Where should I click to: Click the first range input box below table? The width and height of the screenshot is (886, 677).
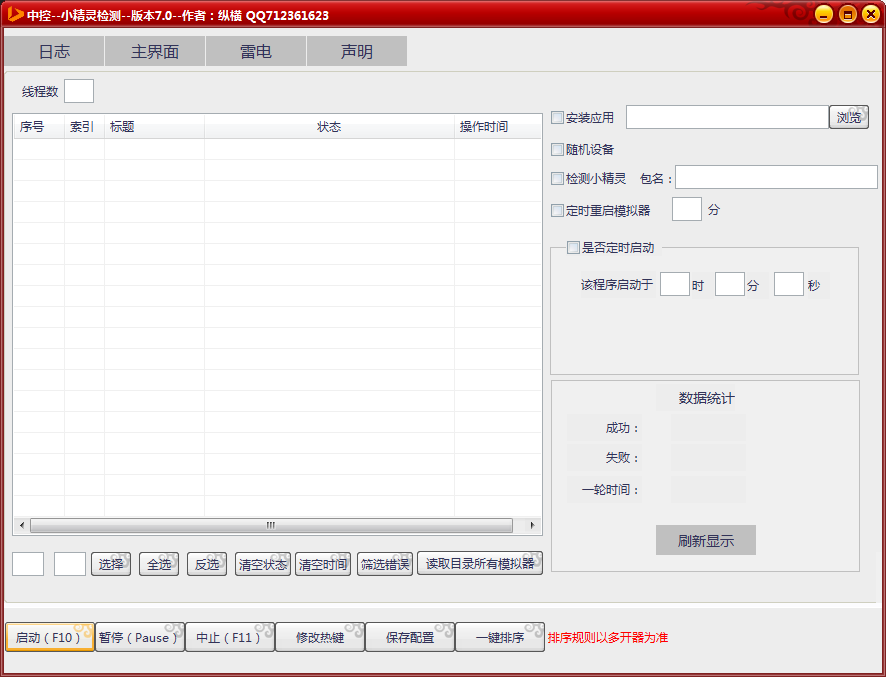[28, 564]
